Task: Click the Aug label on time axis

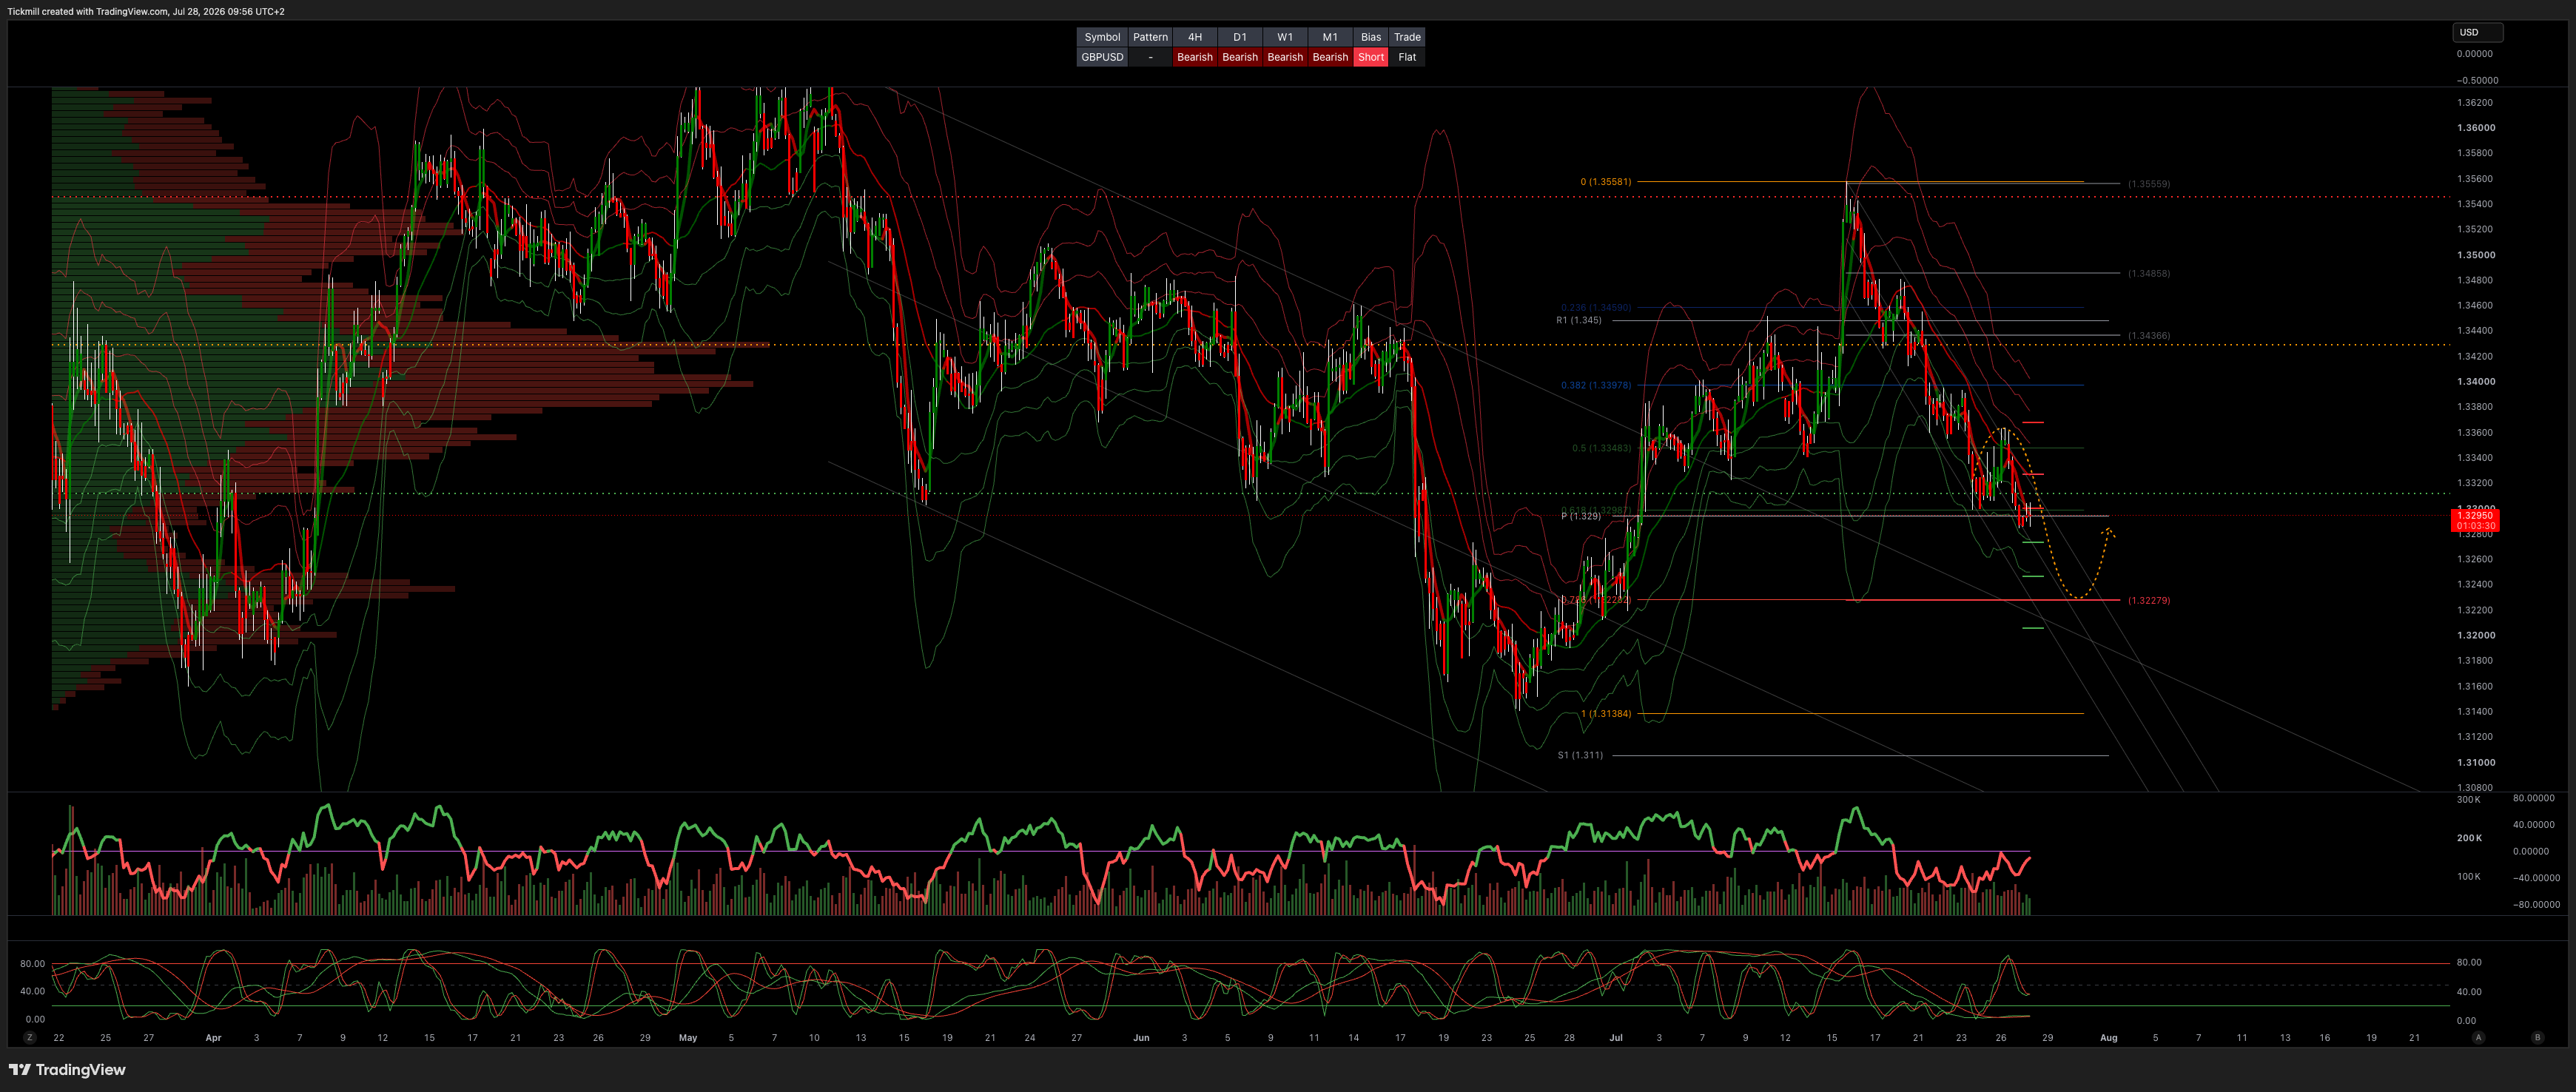Action: pos(2108,1038)
